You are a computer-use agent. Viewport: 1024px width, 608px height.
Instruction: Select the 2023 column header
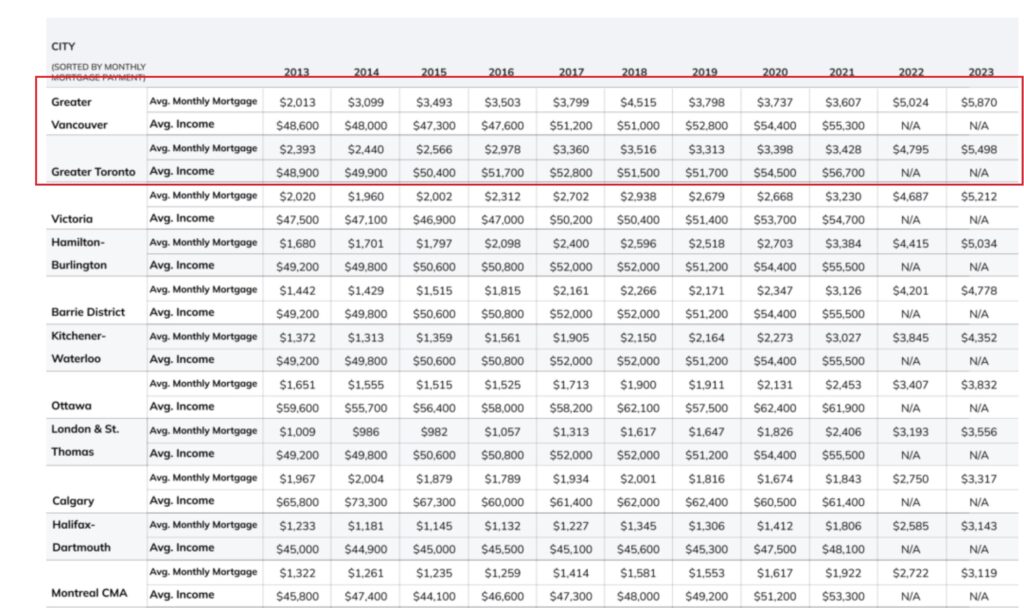(x=981, y=72)
